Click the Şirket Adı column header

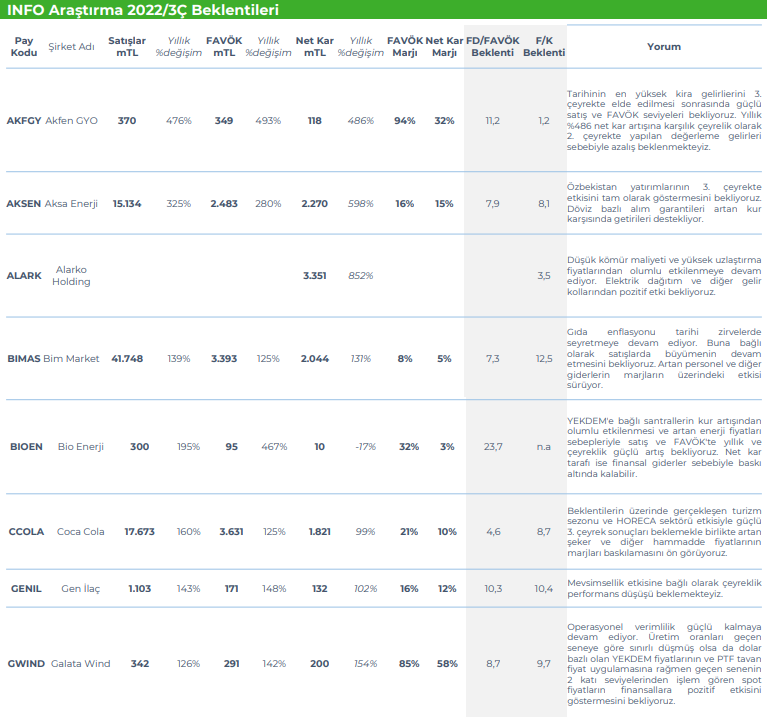71,47
